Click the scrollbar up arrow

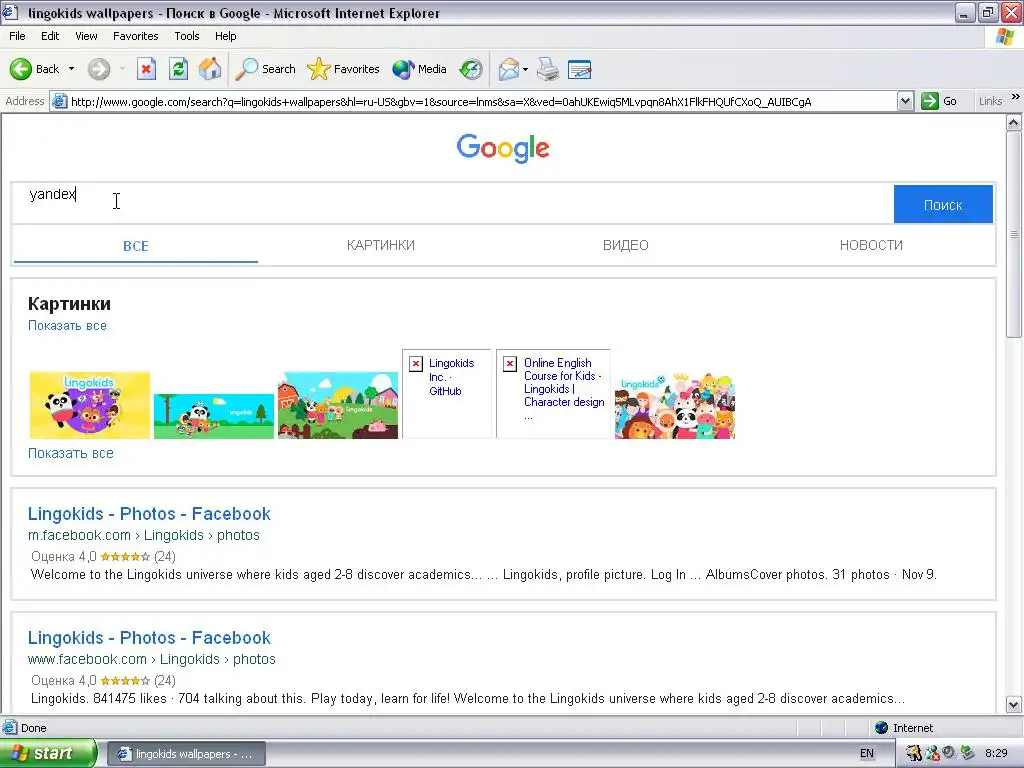1014,122
